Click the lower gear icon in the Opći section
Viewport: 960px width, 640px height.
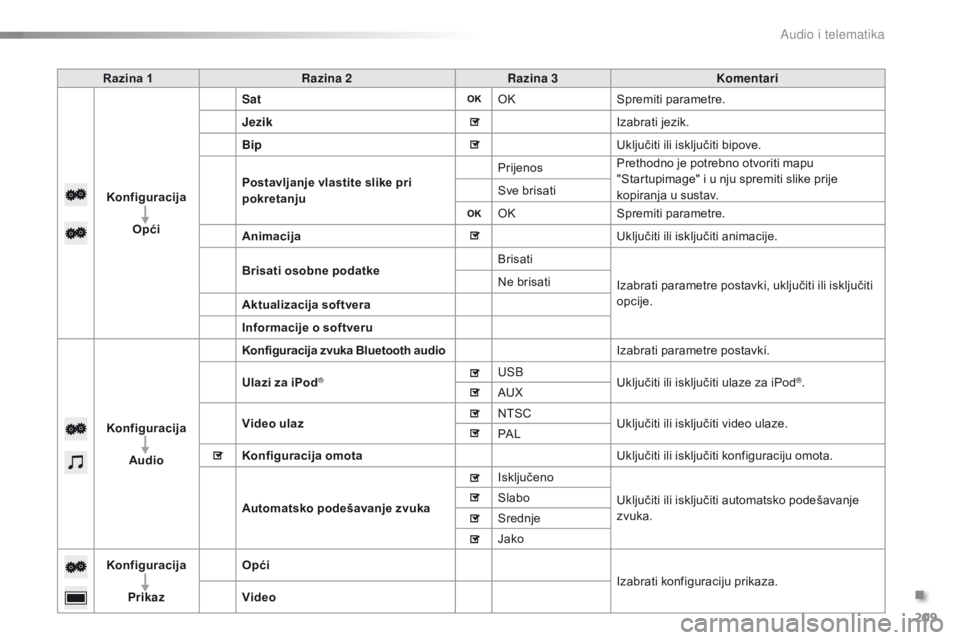(76, 233)
